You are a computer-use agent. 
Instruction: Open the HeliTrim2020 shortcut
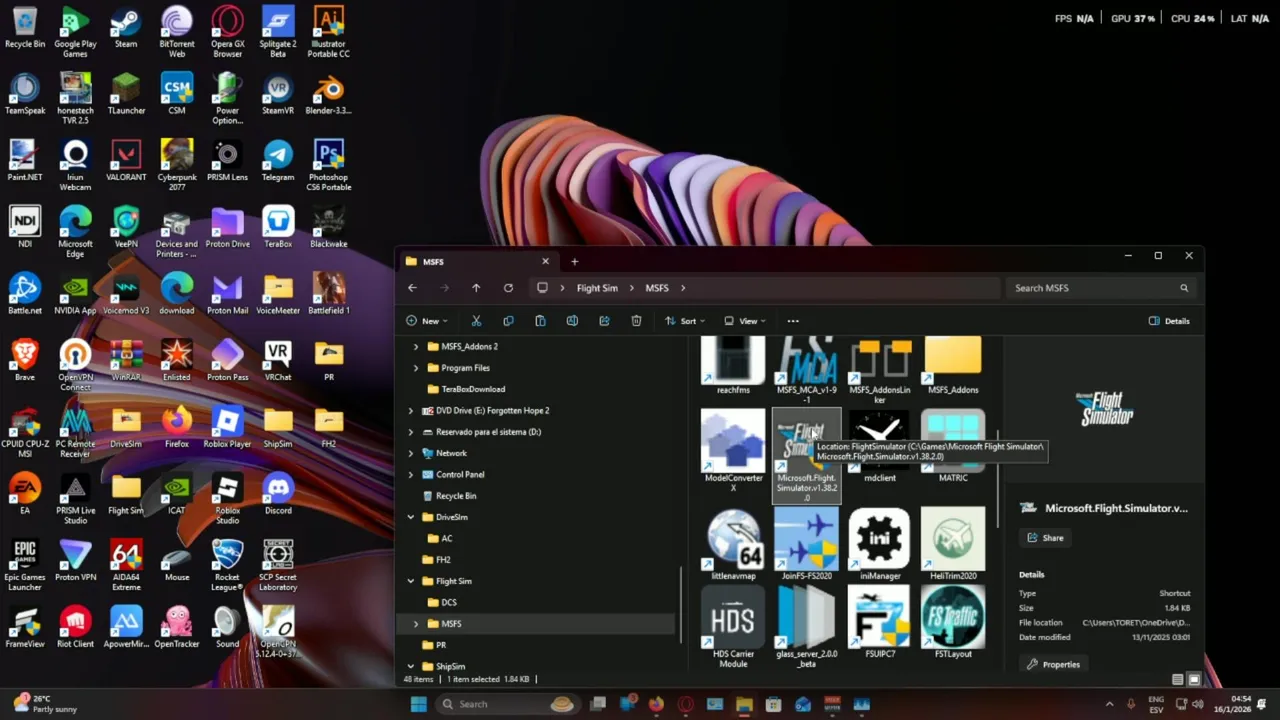tap(953, 543)
